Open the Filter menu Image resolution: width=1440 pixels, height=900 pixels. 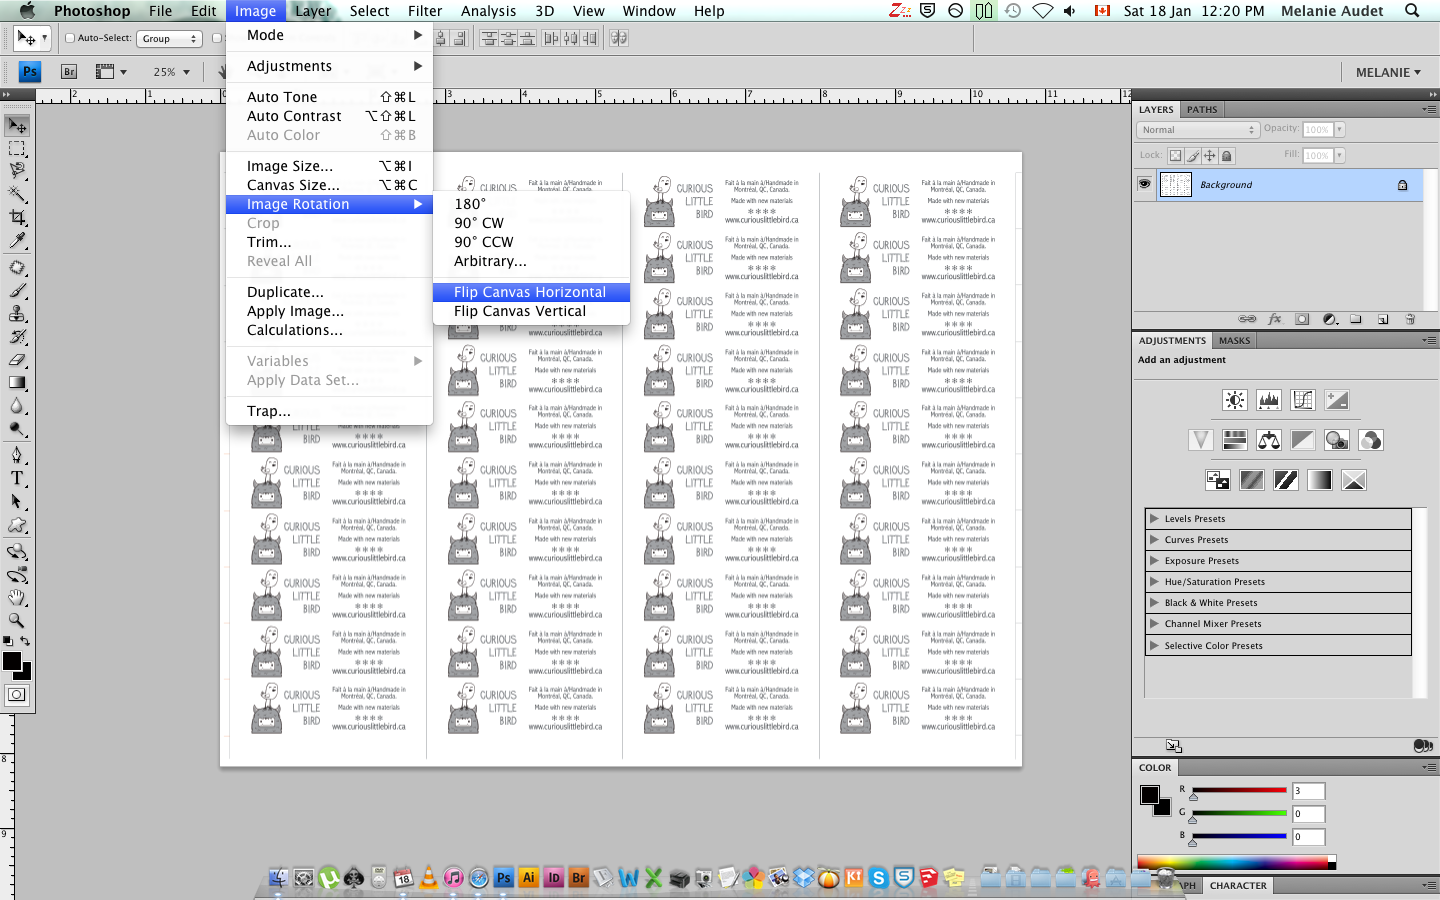click(425, 11)
